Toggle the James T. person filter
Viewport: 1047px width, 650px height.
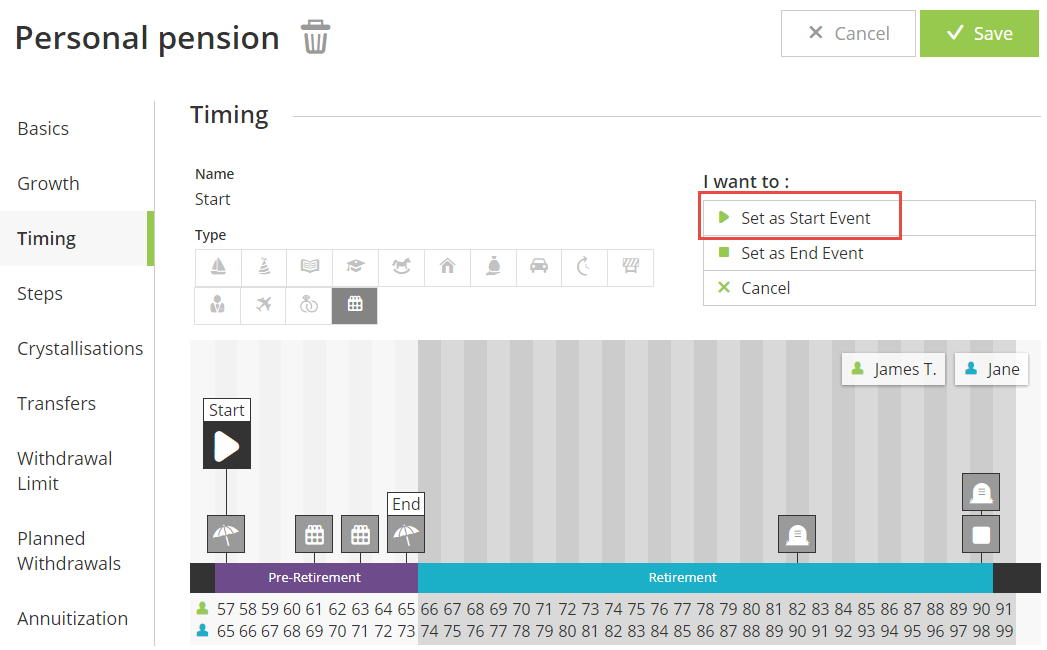(893, 369)
